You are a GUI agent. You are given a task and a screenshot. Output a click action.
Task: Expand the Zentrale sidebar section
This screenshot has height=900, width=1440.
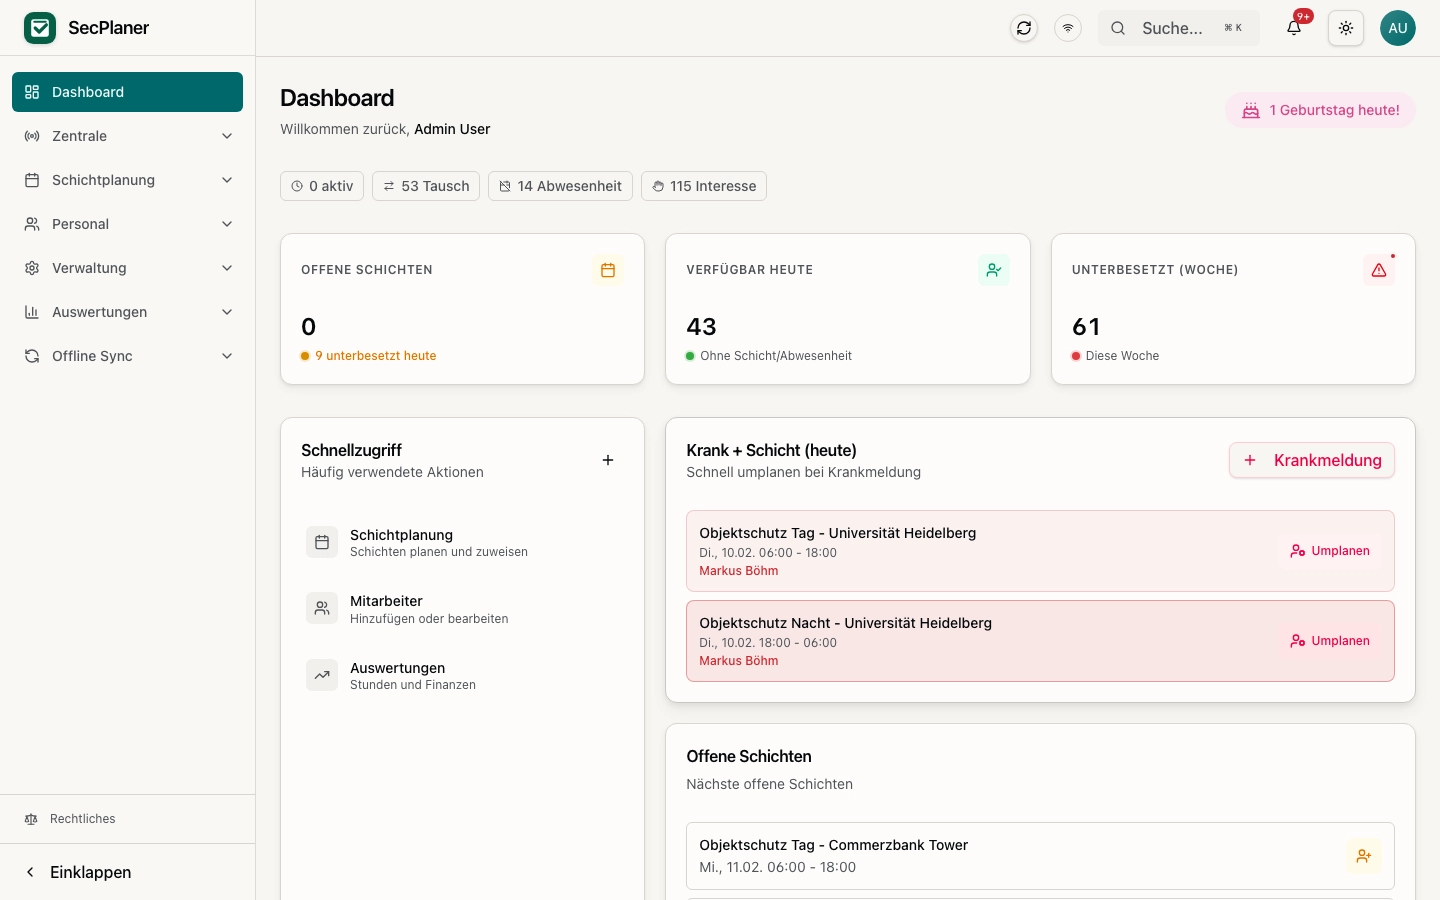click(x=127, y=136)
